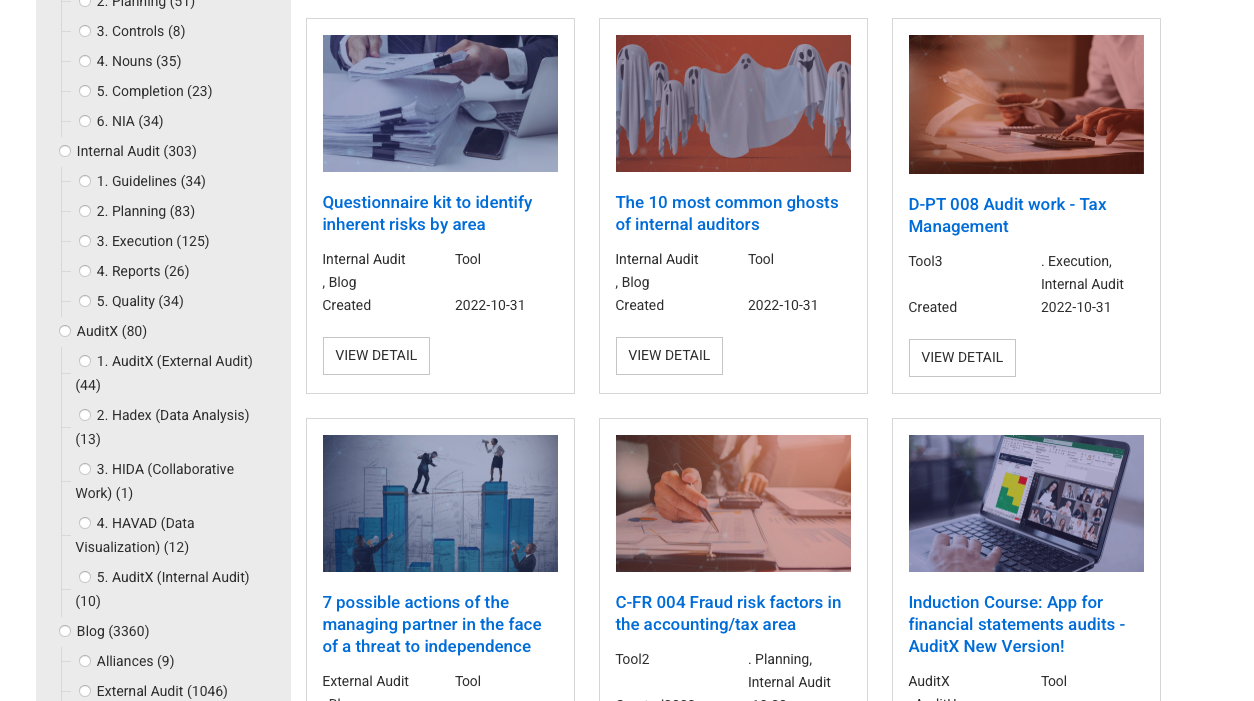Open the laptop video-call thumbnail of Induction Course
This screenshot has height=701, width=1254.
[x=1026, y=503]
